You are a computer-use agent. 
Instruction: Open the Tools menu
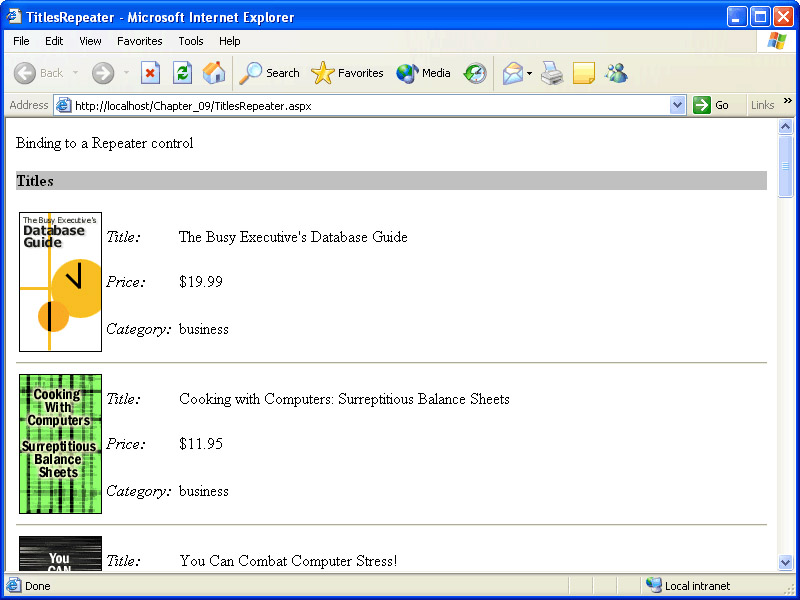pyautogui.click(x=190, y=41)
